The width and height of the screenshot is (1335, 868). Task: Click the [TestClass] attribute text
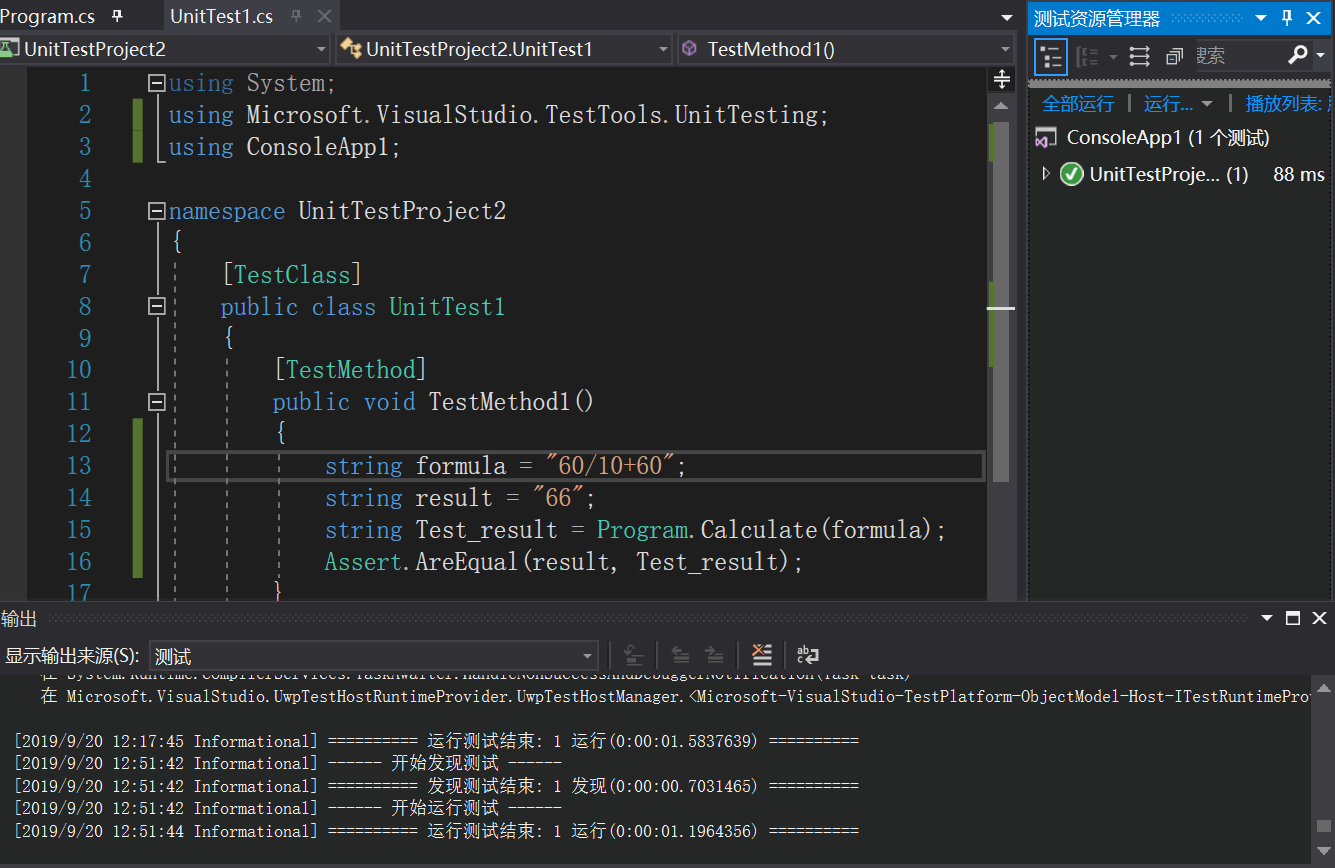pyautogui.click(x=291, y=275)
